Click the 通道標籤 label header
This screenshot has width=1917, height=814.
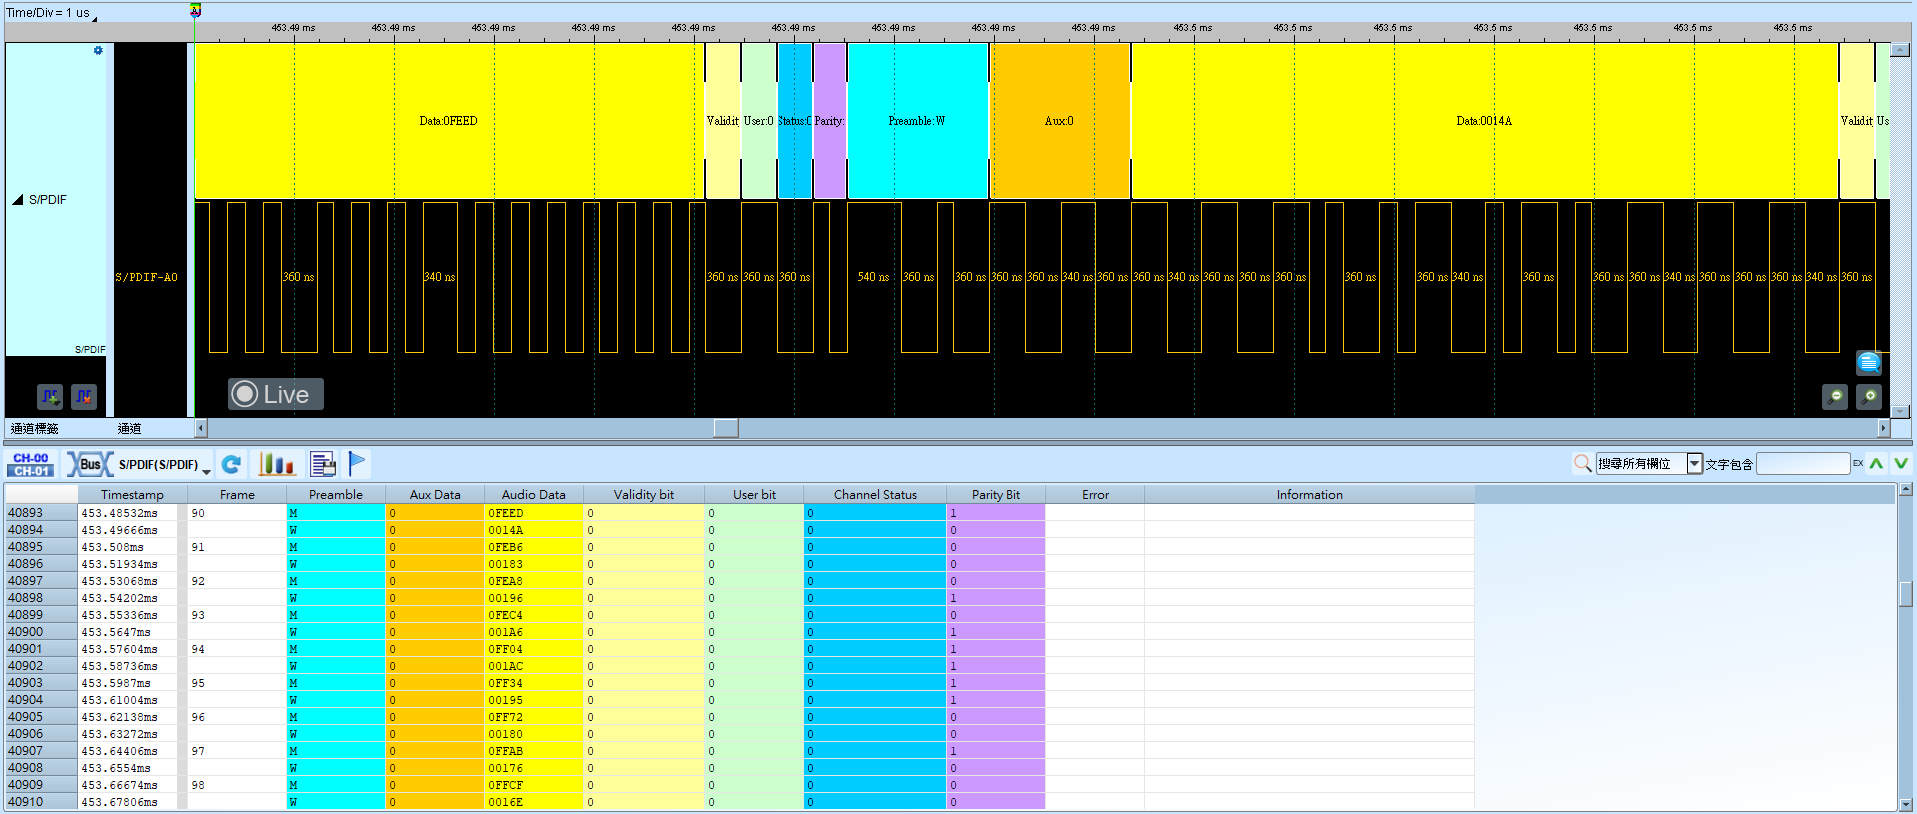pyautogui.click(x=35, y=428)
